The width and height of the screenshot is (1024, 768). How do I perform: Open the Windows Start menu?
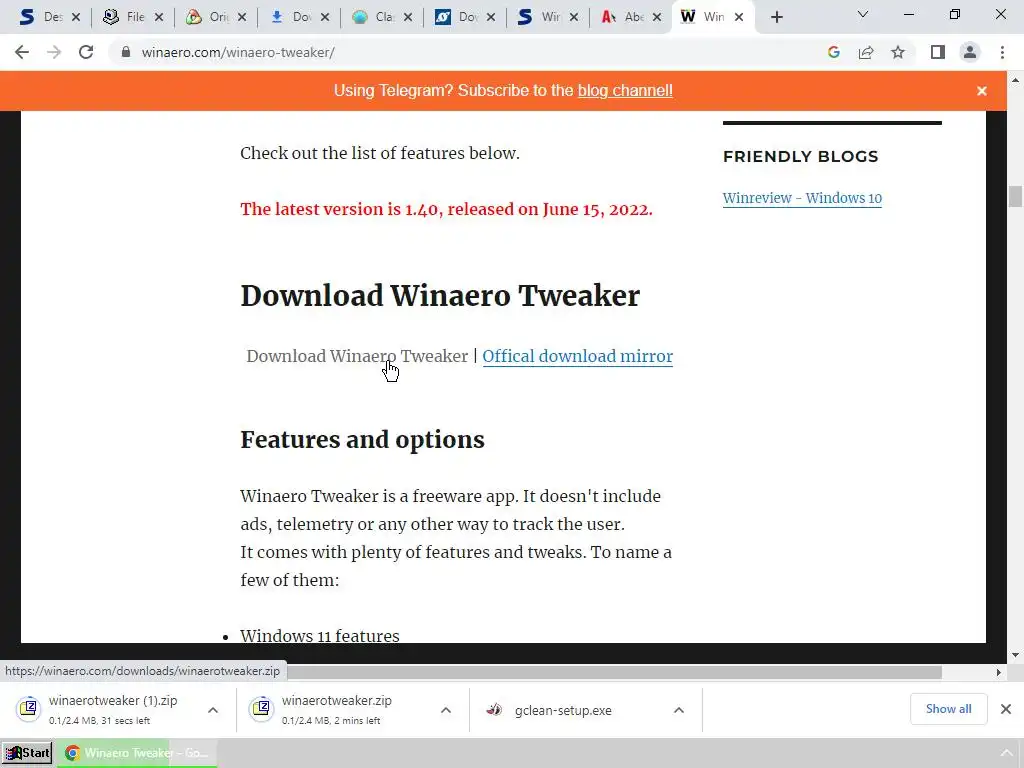pos(27,753)
